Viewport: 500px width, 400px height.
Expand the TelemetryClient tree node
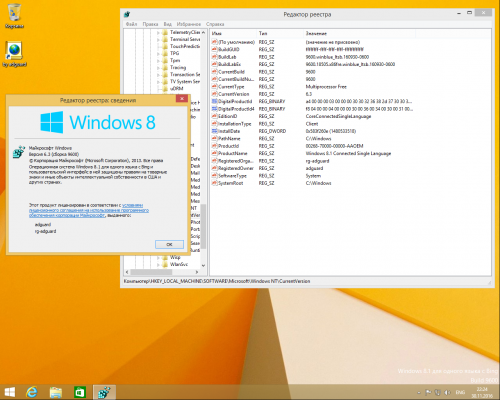coord(158,32)
